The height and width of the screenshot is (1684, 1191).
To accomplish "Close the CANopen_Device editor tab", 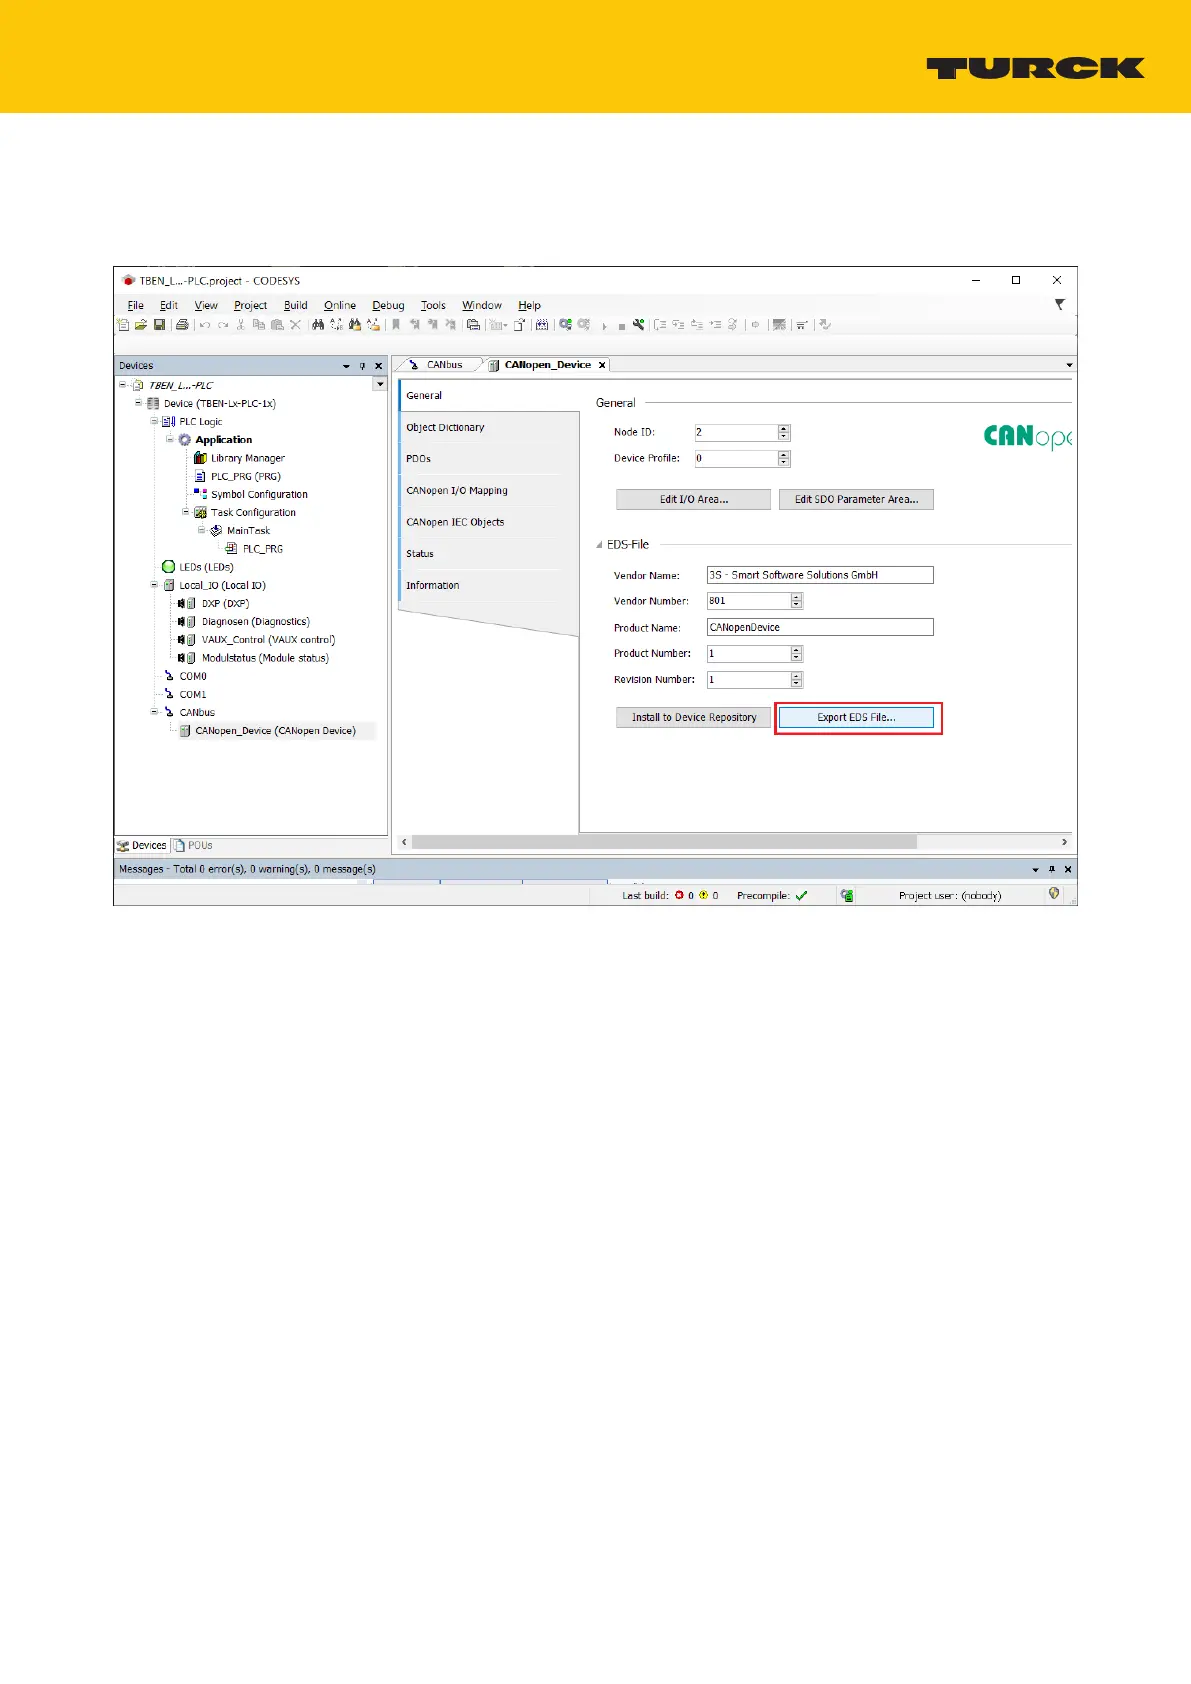I will [602, 365].
